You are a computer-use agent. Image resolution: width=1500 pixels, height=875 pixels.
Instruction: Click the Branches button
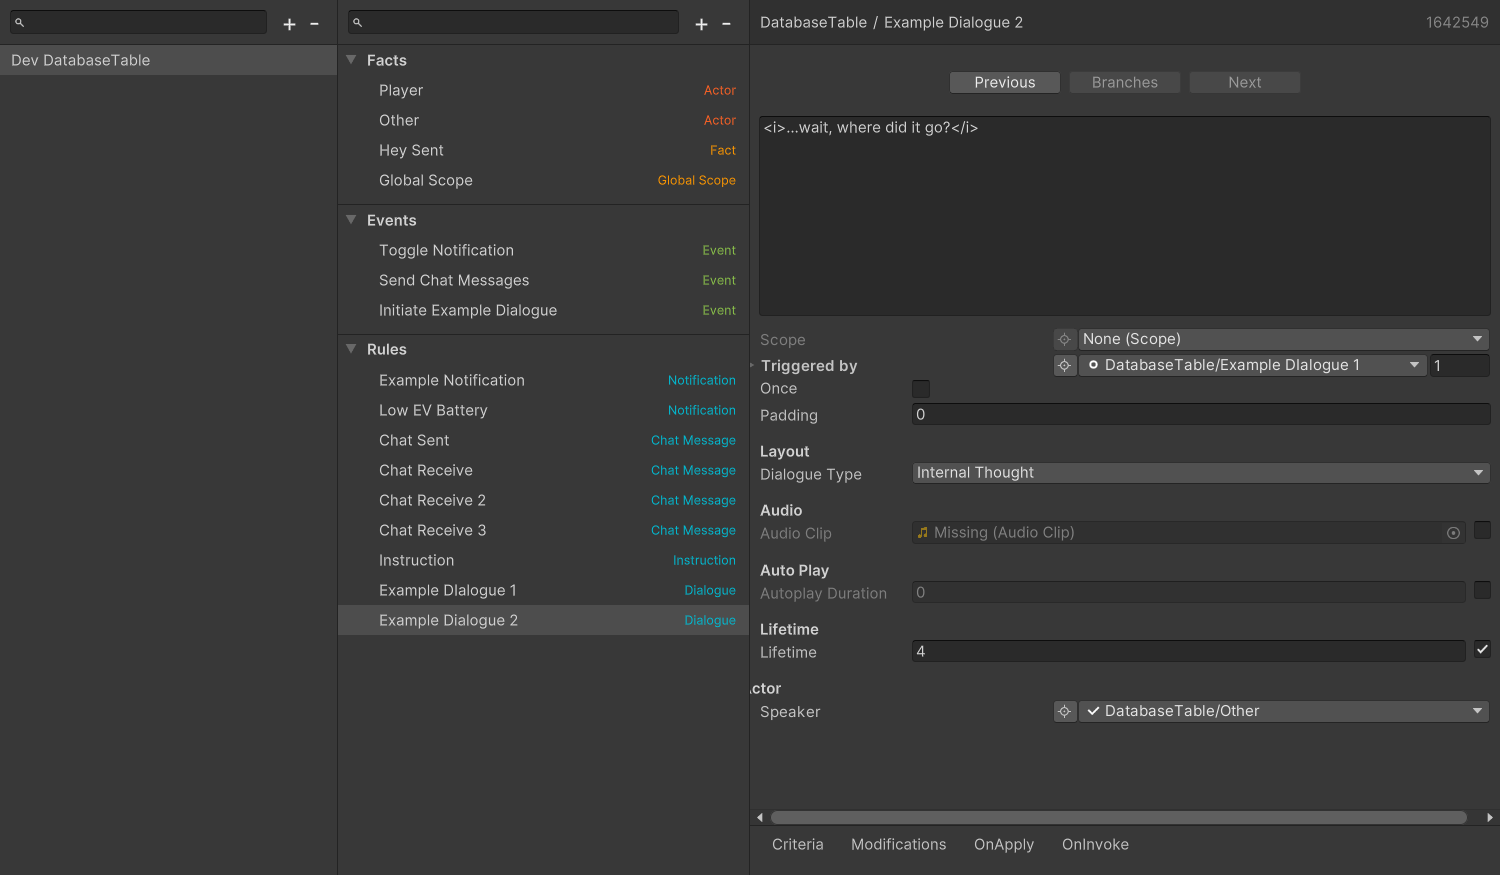(x=1125, y=83)
